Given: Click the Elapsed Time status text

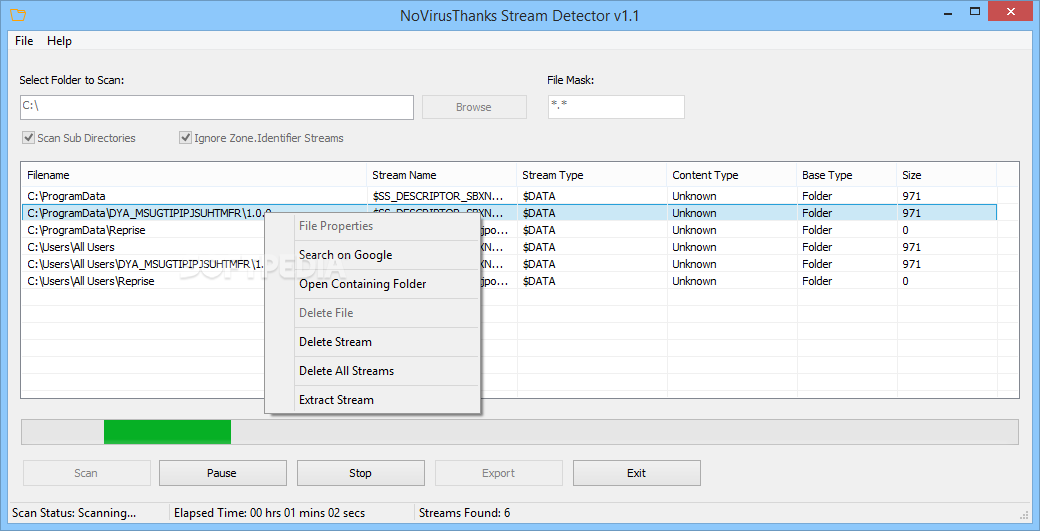Looking at the screenshot, I should [x=269, y=512].
